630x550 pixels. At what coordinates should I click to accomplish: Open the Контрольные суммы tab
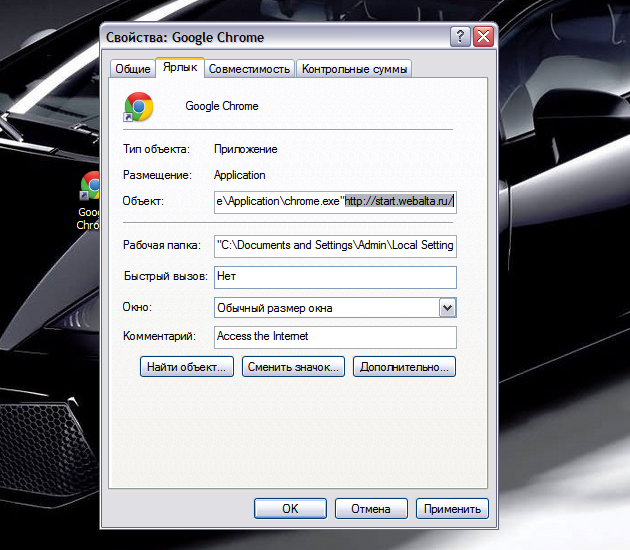click(354, 69)
